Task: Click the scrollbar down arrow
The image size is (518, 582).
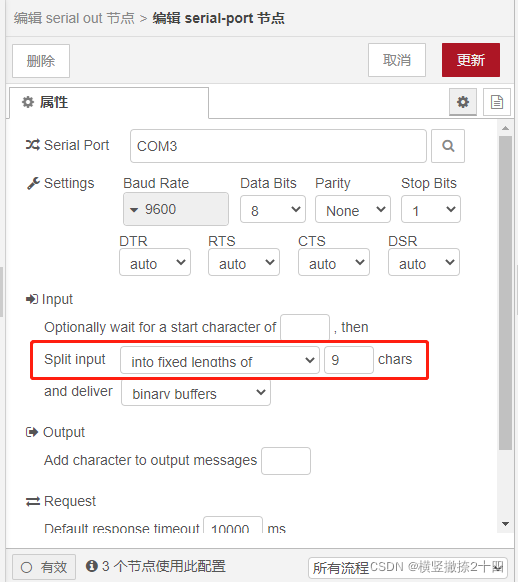Action: pyautogui.click(x=505, y=524)
